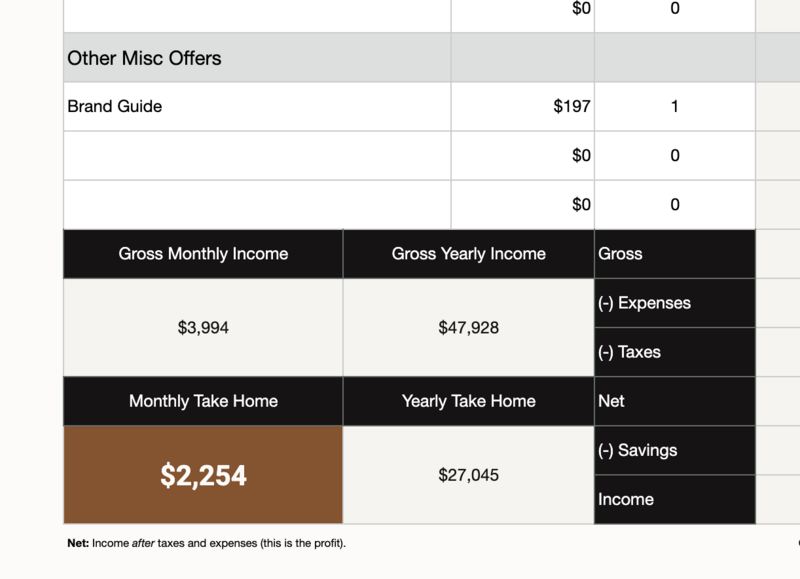The width and height of the screenshot is (800, 579).
Task: Select the Monthly Take Home header
Action: click(x=203, y=401)
